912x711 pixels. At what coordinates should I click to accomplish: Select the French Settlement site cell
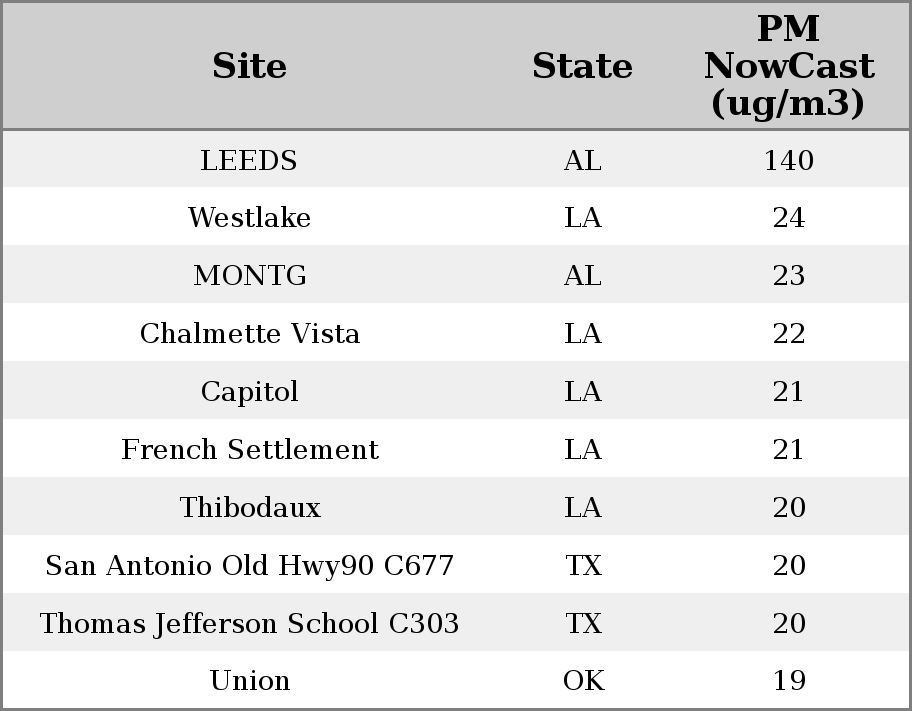coord(250,449)
